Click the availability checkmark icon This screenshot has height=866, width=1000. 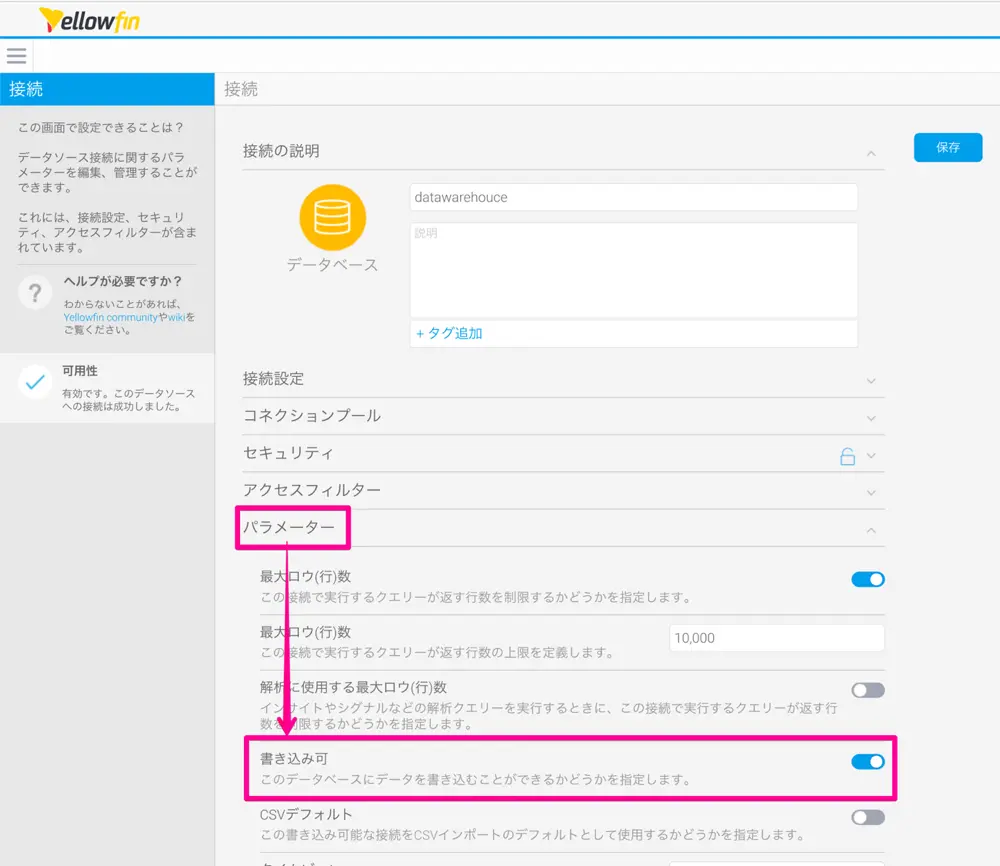(35, 381)
